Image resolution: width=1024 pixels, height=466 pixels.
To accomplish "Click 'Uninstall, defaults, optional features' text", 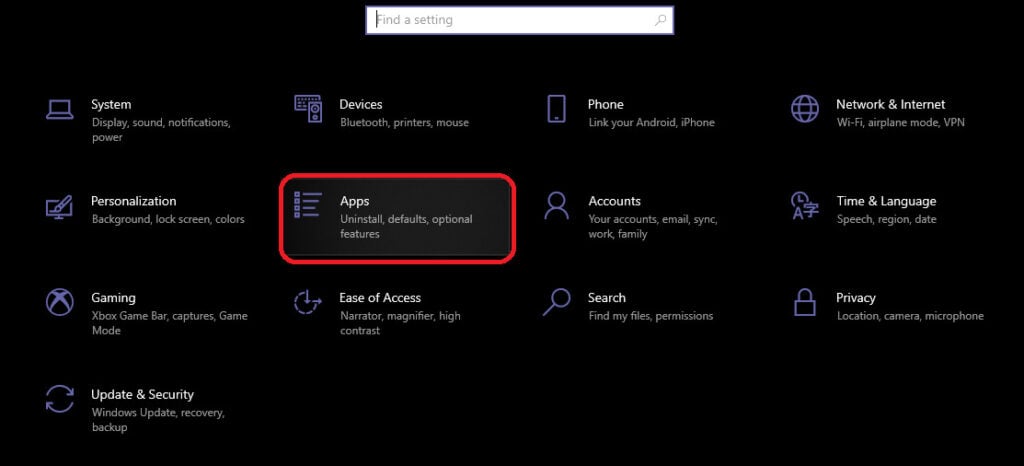I will click(x=406, y=226).
